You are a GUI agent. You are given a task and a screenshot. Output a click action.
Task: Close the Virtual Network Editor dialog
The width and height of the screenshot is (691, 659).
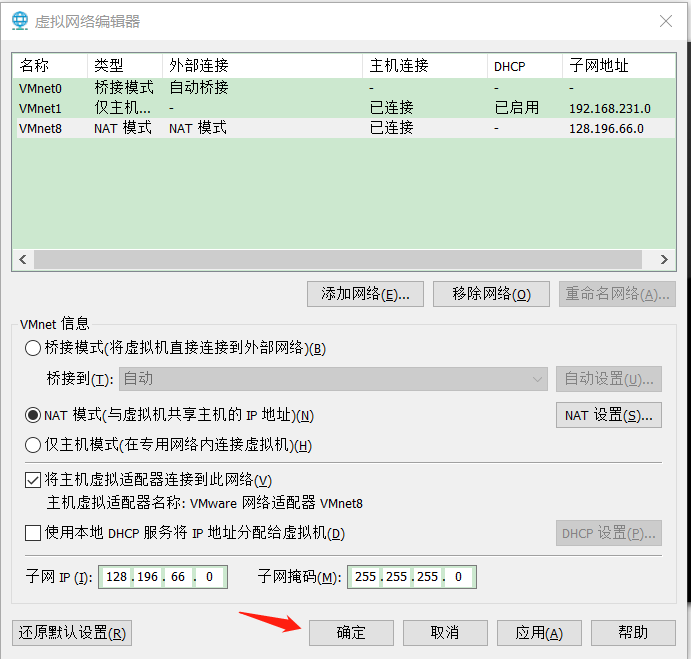point(666,21)
